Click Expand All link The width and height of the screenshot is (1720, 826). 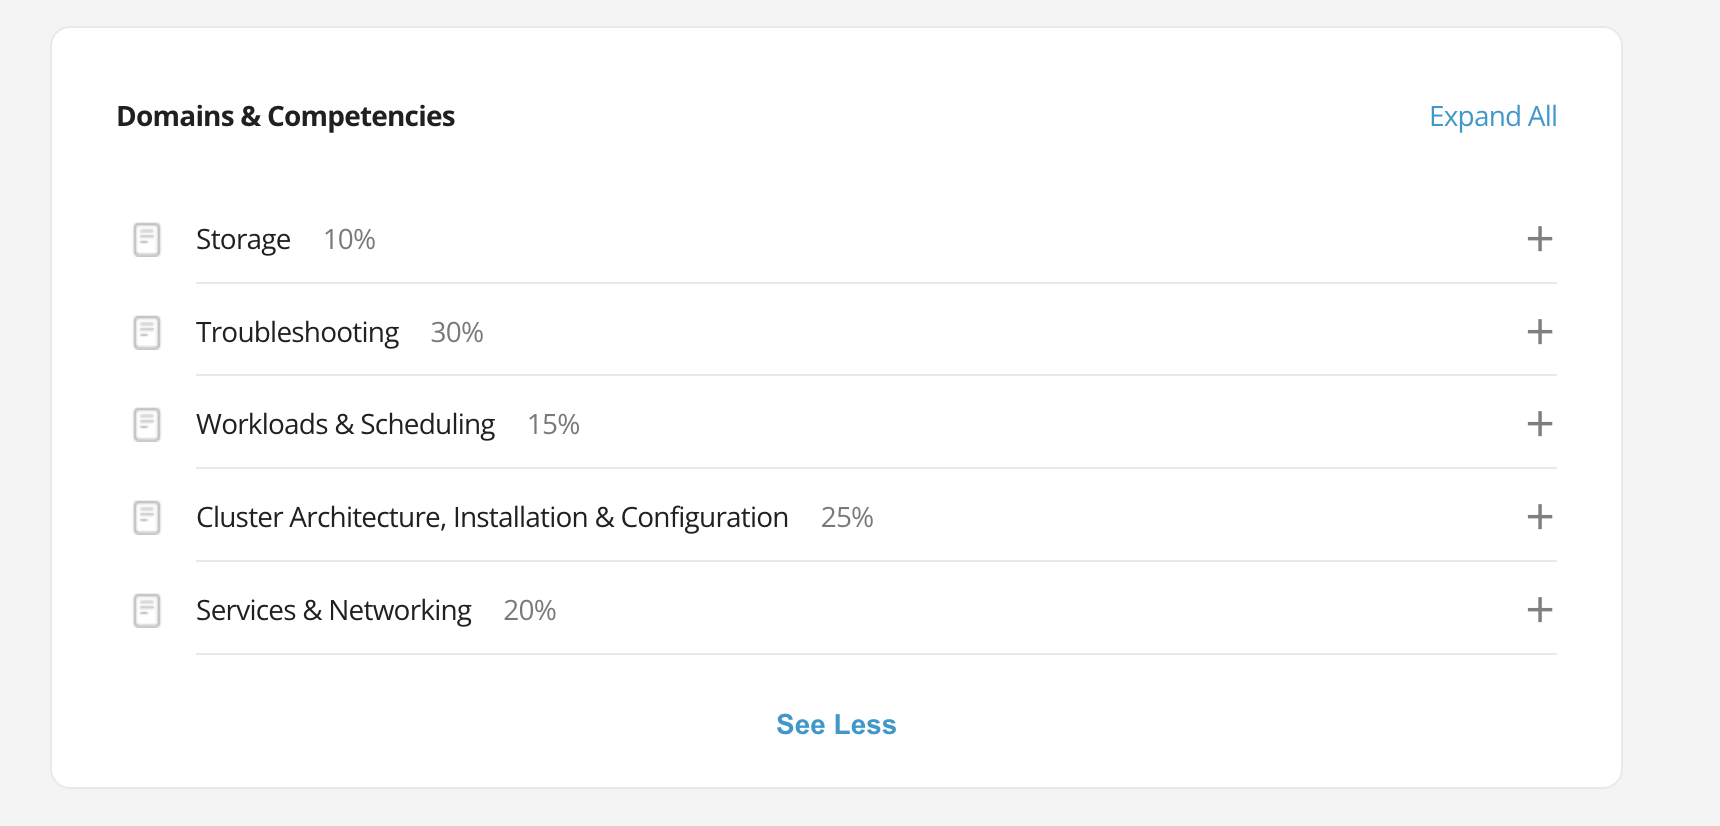[x=1493, y=117]
